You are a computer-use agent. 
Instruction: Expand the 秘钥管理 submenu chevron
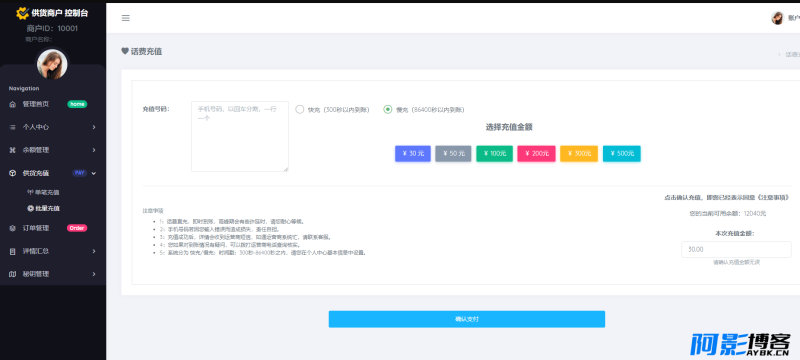click(94, 274)
